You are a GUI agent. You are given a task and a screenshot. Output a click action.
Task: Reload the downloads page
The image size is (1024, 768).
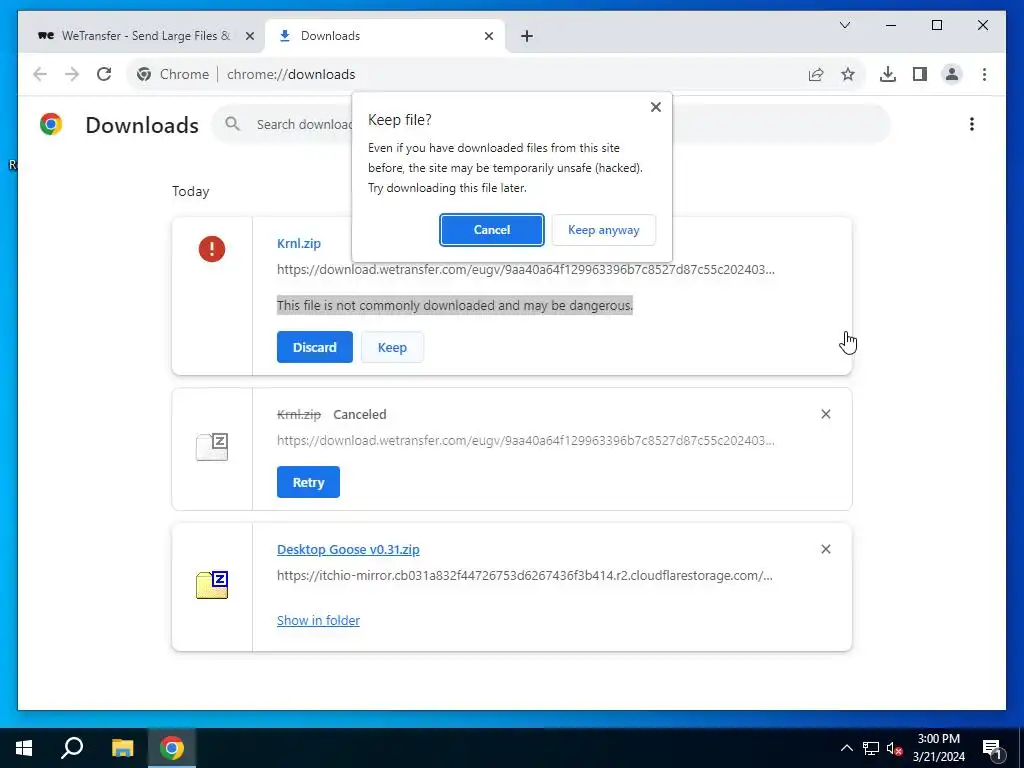104,74
